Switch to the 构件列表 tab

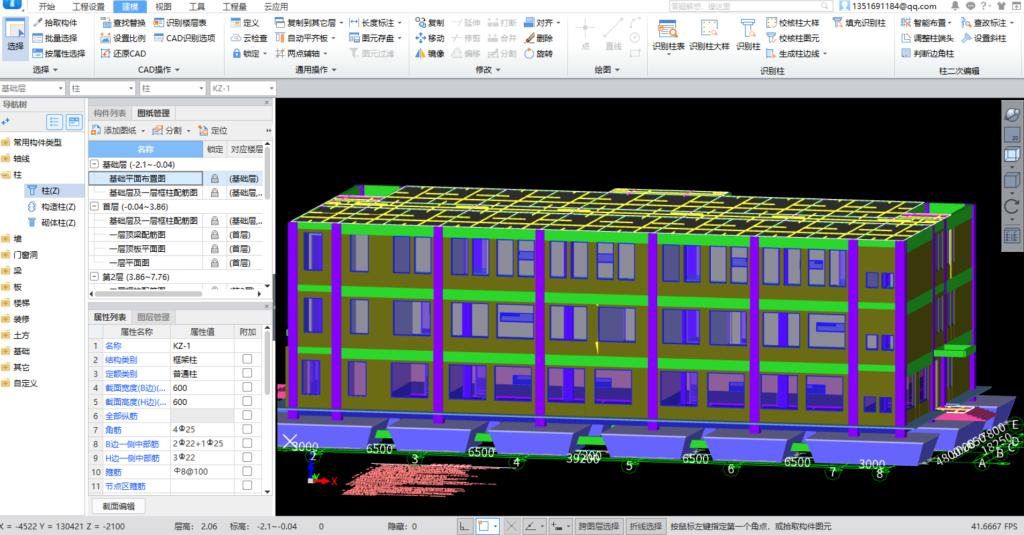tap(110, 114)
